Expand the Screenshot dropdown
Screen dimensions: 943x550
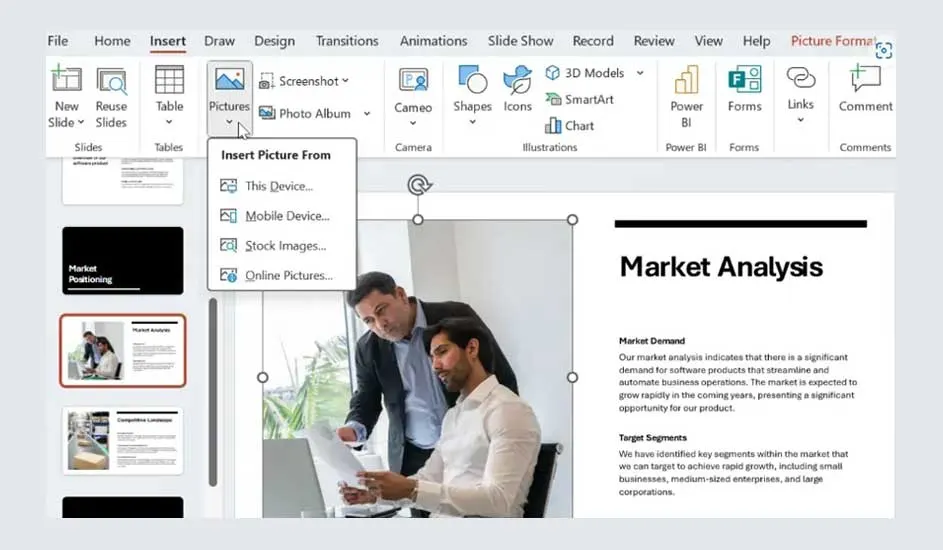(346, 81)
